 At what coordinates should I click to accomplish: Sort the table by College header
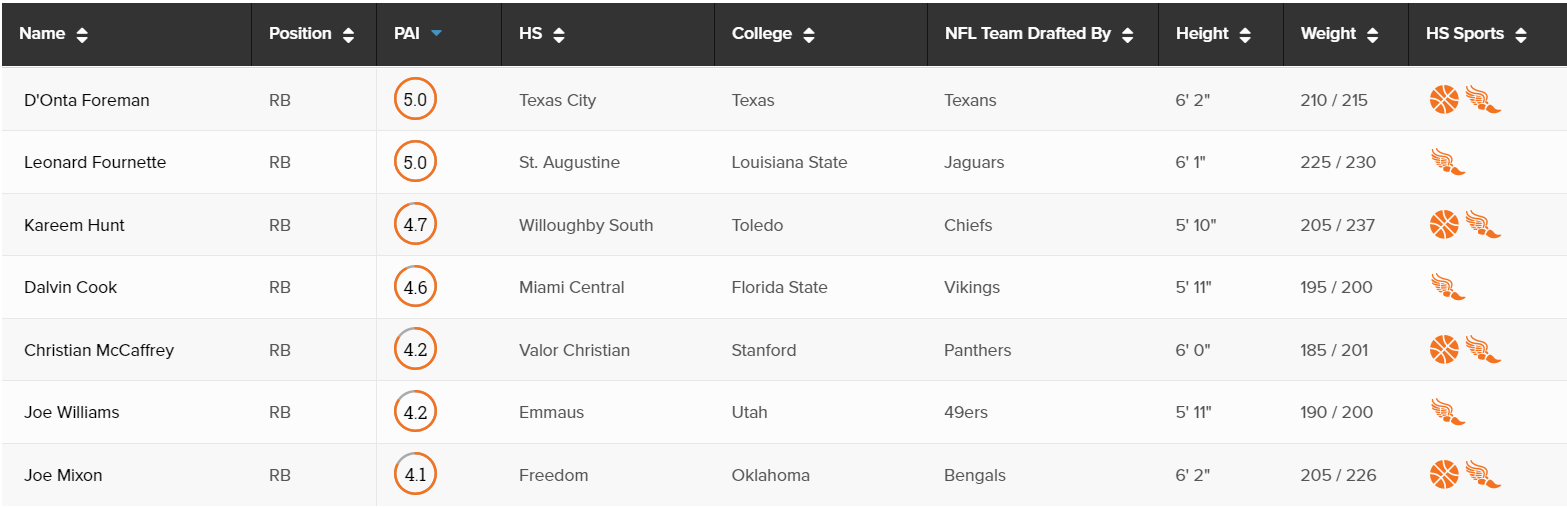(773, 34)
